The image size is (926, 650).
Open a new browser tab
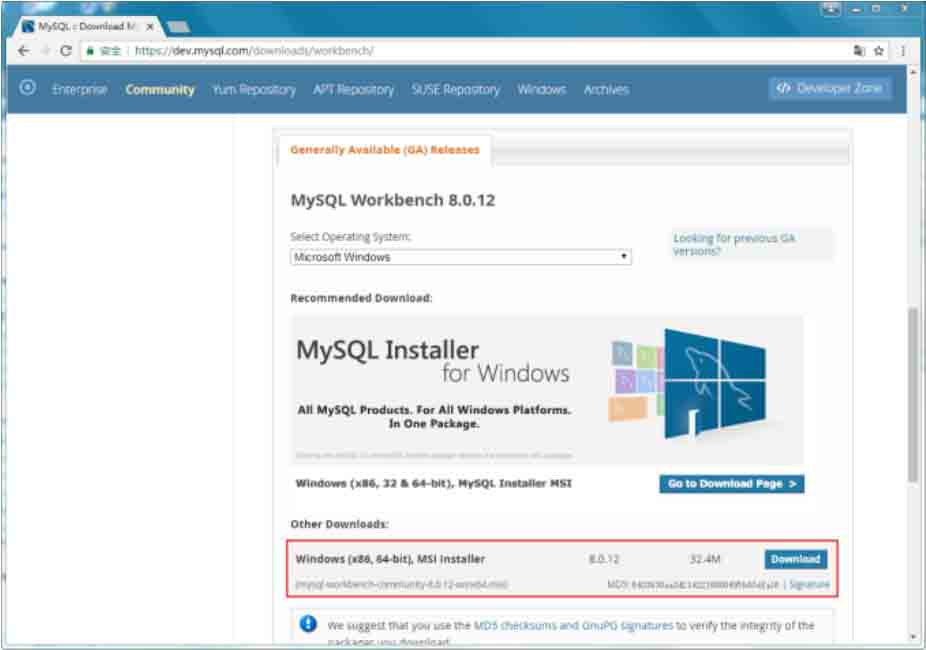click(178, 27)
